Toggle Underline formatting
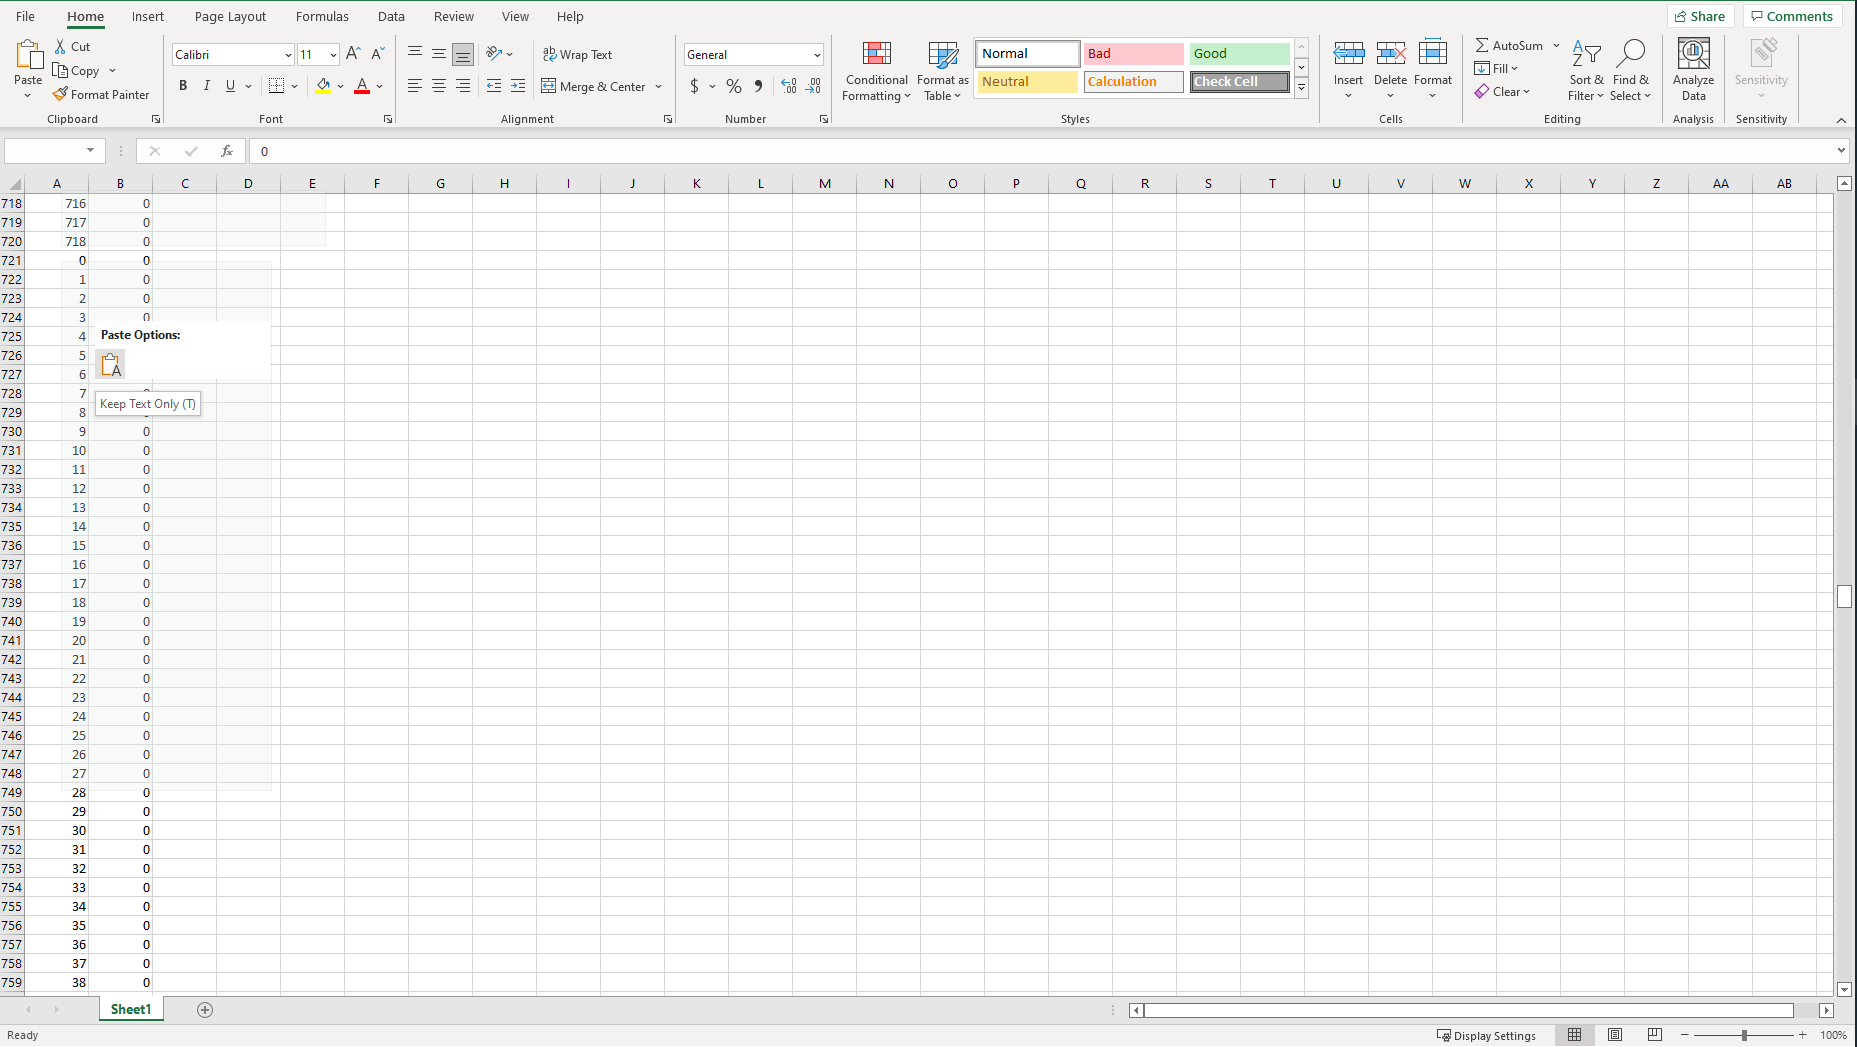This screenshot has width=1857, height=1047. 230,86
